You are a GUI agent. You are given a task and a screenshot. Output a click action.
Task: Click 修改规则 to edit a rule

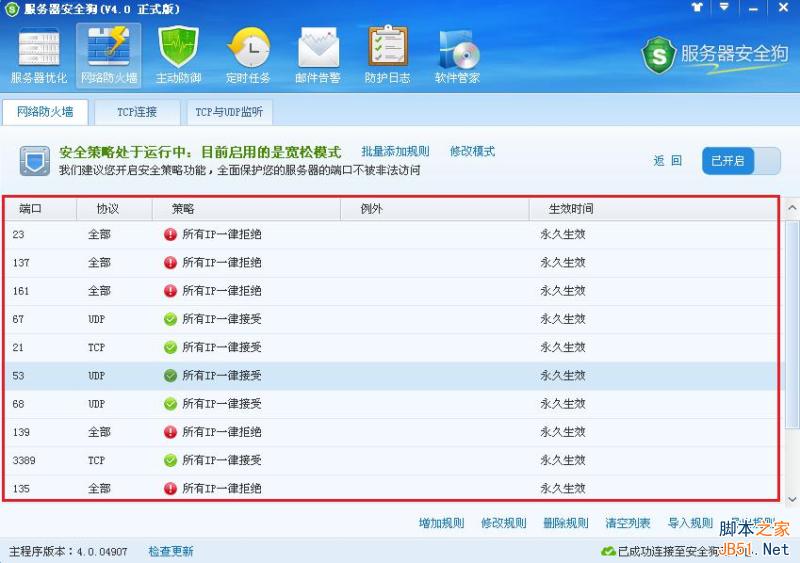504,523
